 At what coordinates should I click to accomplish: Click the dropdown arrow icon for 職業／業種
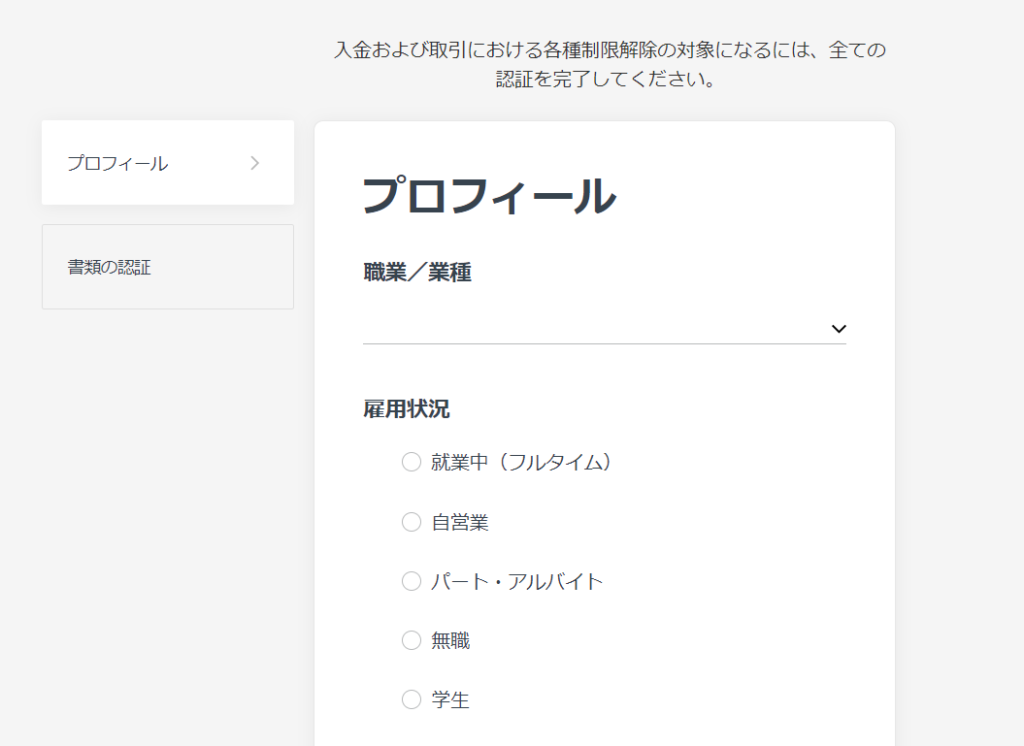click(x=840, y=328)
